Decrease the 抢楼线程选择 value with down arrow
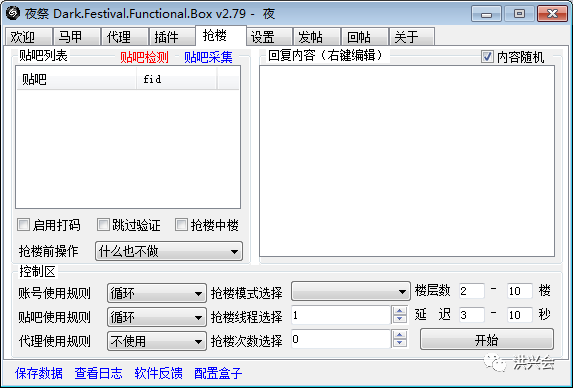 [400, 319]
